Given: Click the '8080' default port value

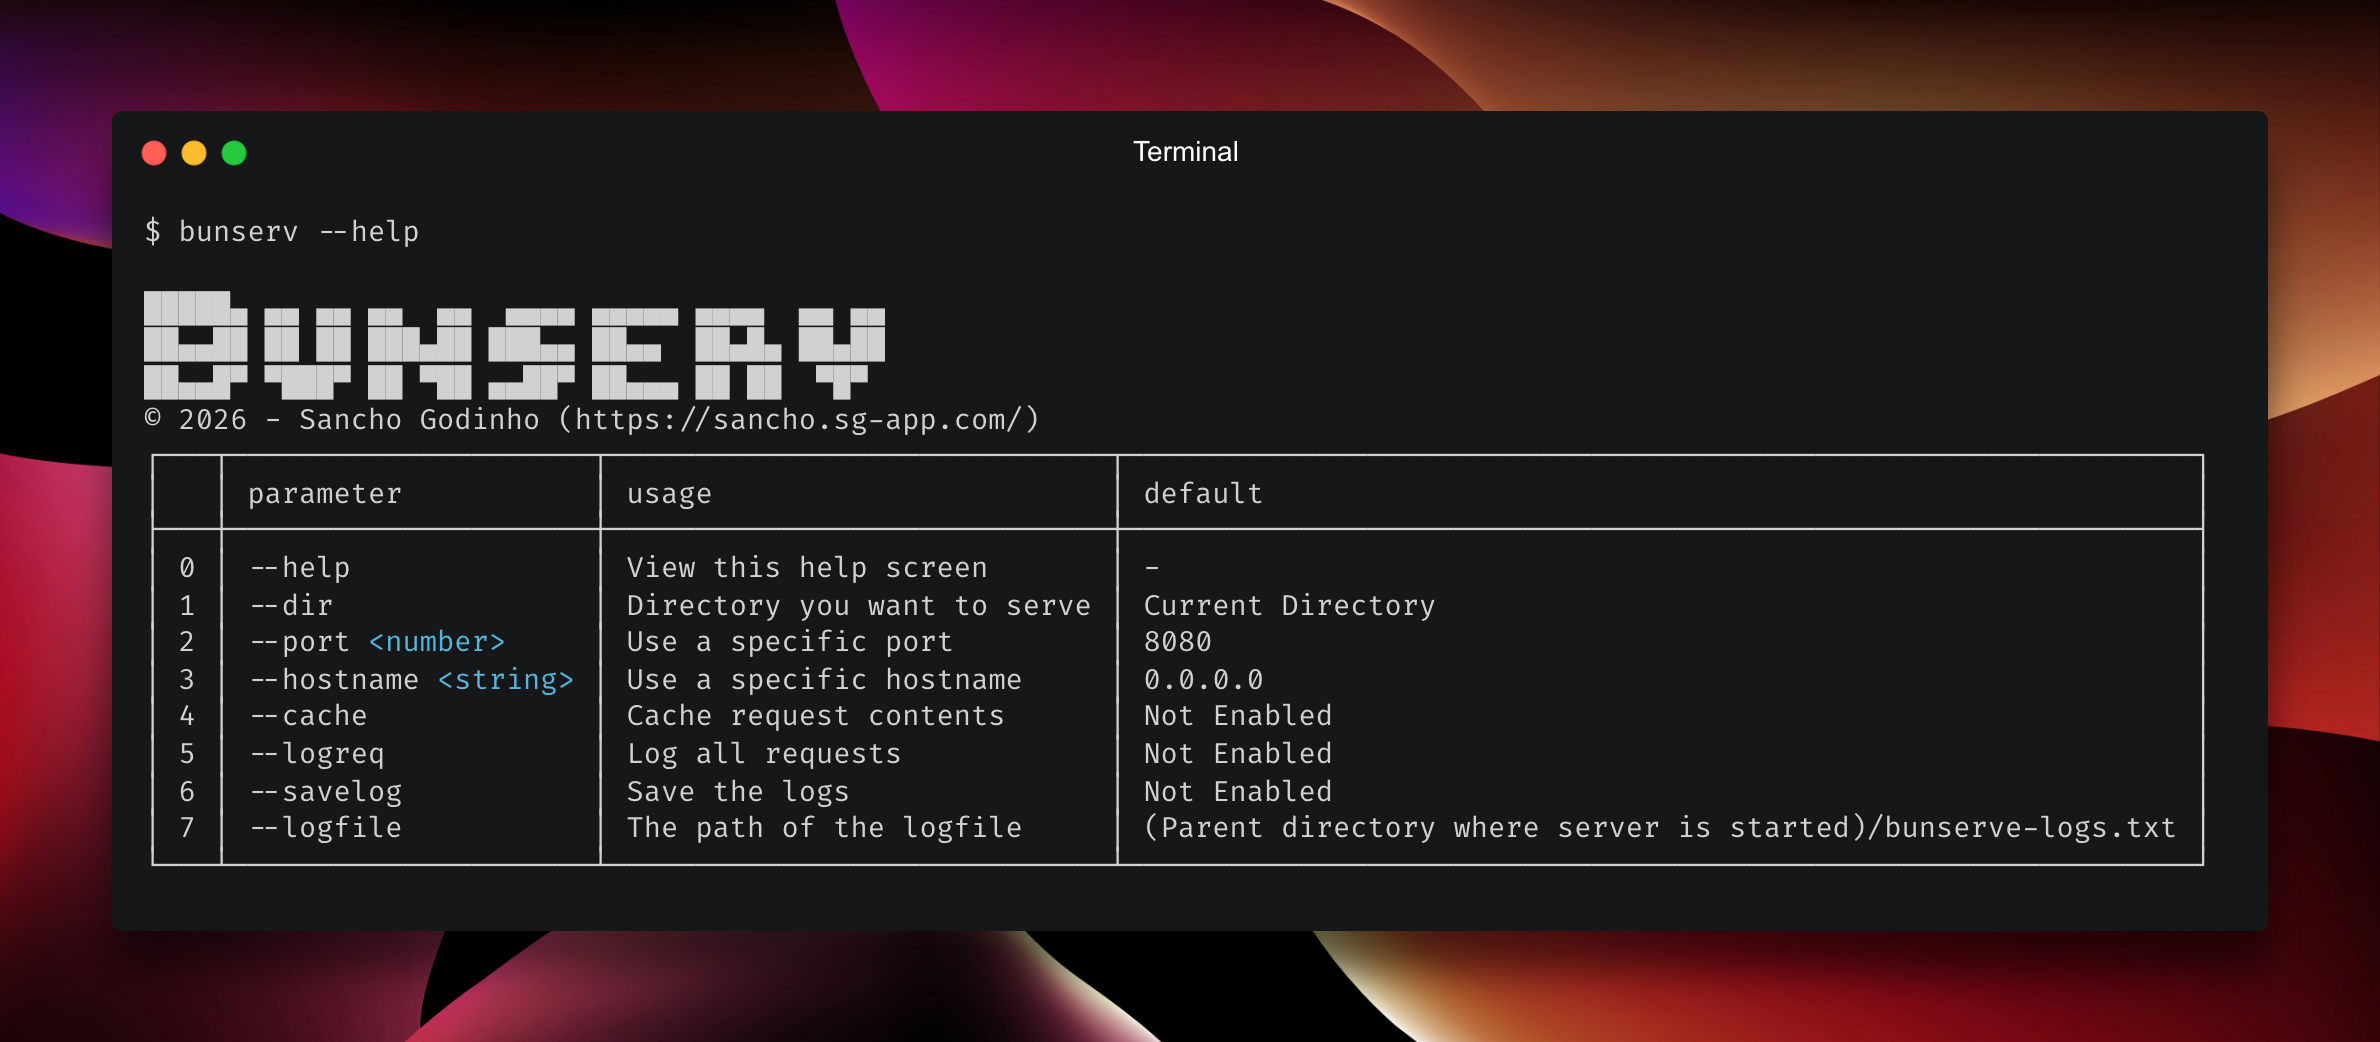Looking at the screenshot, I should [x=1178, y=642].
